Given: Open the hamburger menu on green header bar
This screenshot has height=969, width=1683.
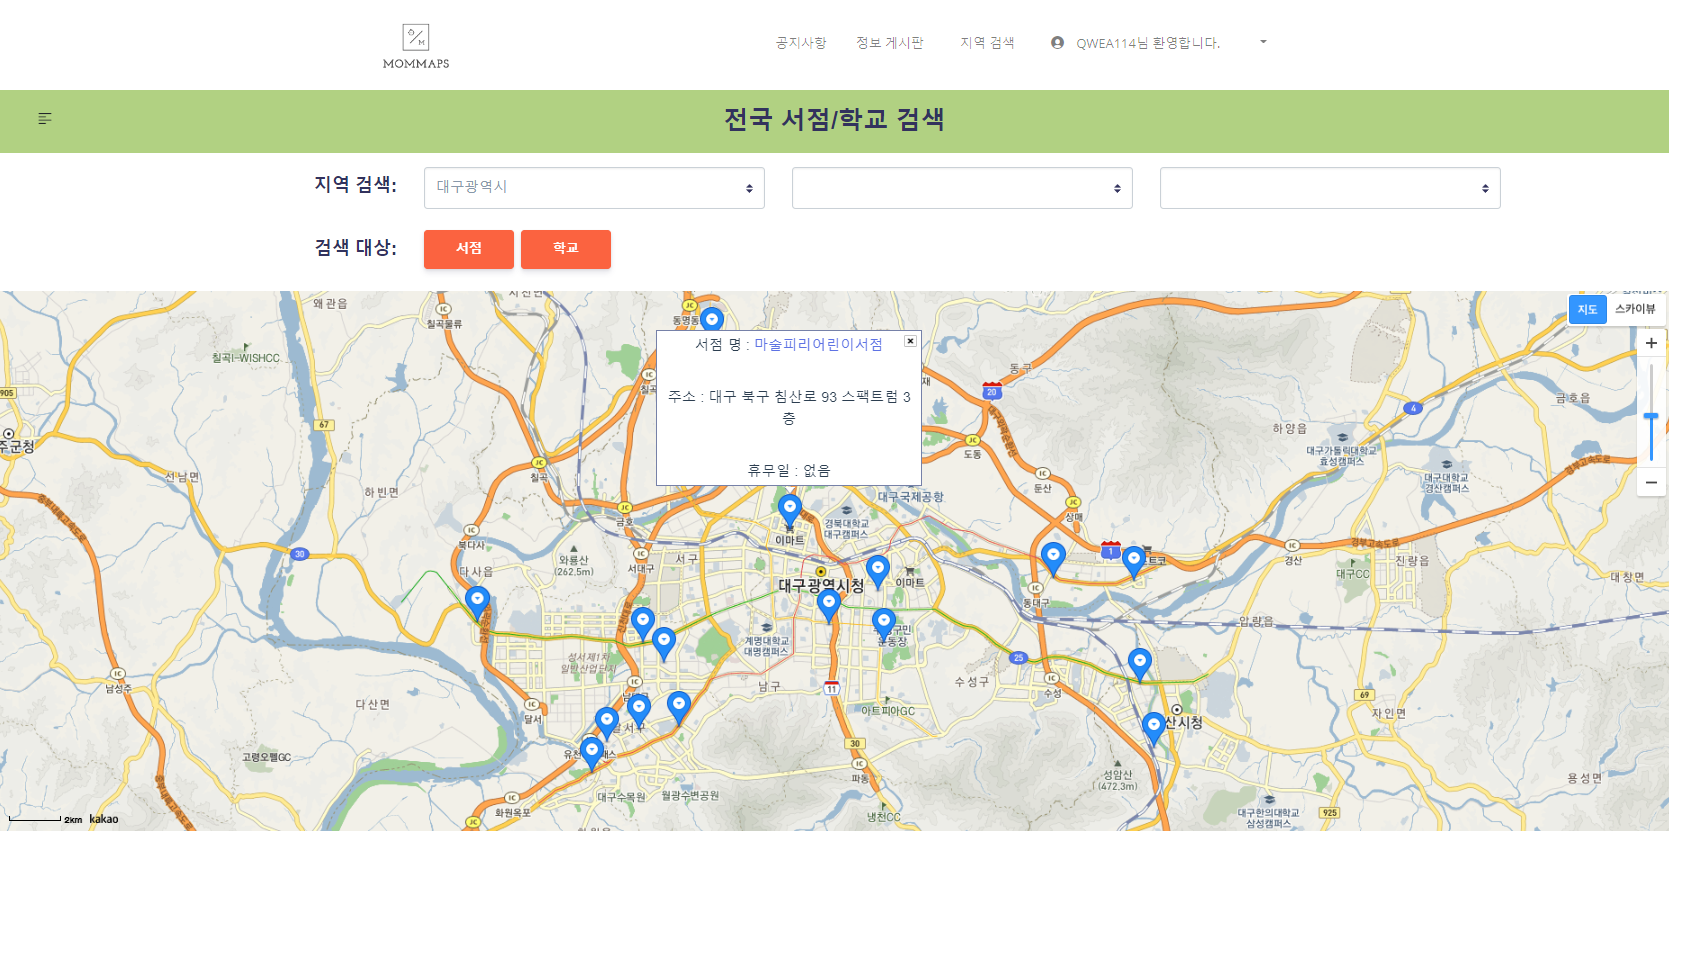Looking at the screenshot, I should [44, 118].
